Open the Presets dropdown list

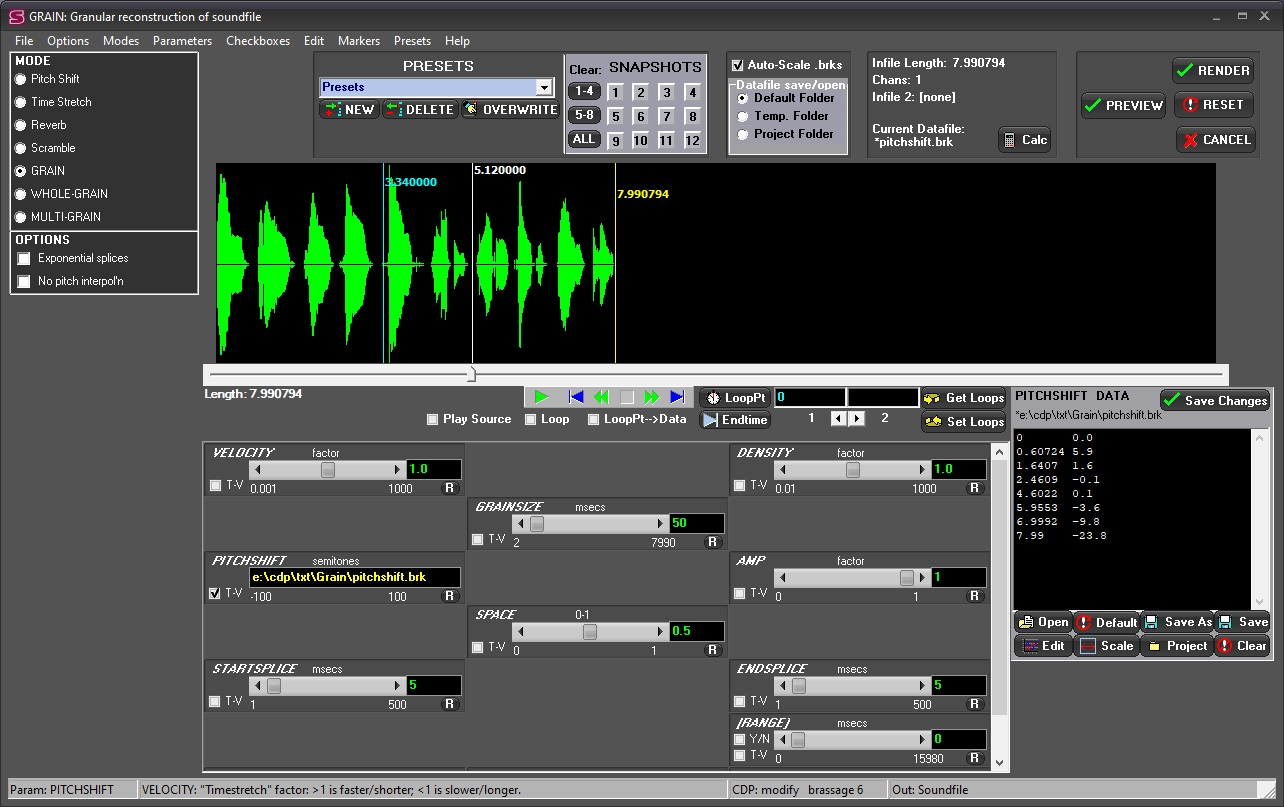544,88
